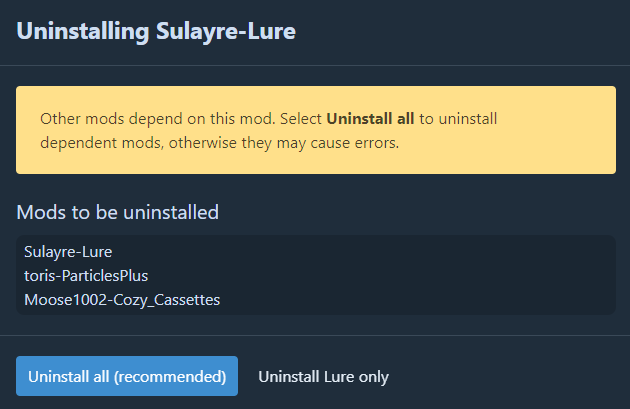Click blank footer area right of Uninstall Lure only

(x=510, y=376)
